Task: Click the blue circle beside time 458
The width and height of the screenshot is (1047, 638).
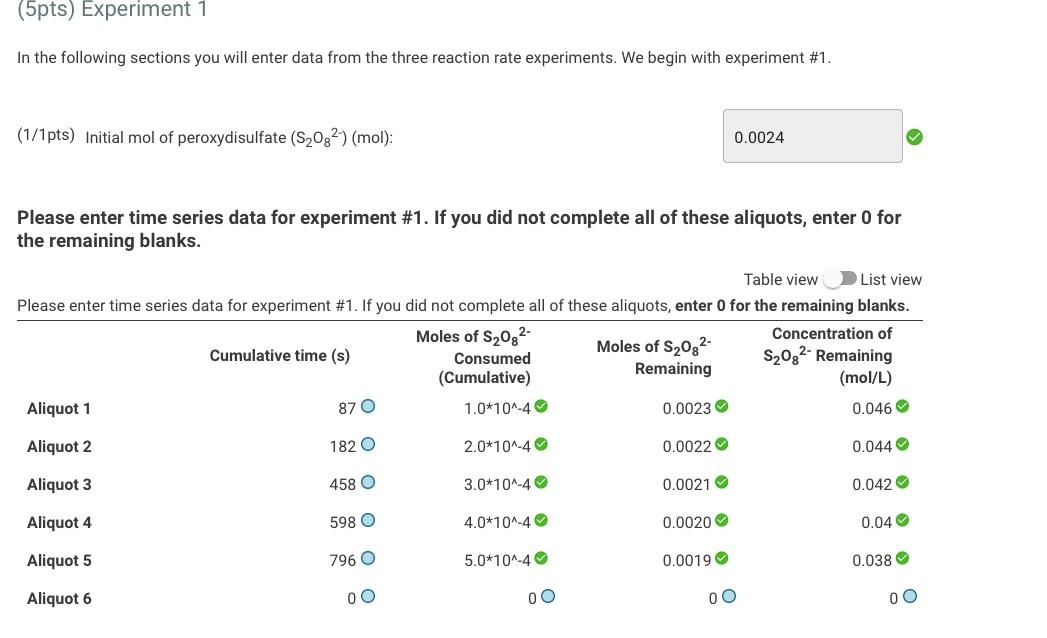Action: tap(368, 481)
